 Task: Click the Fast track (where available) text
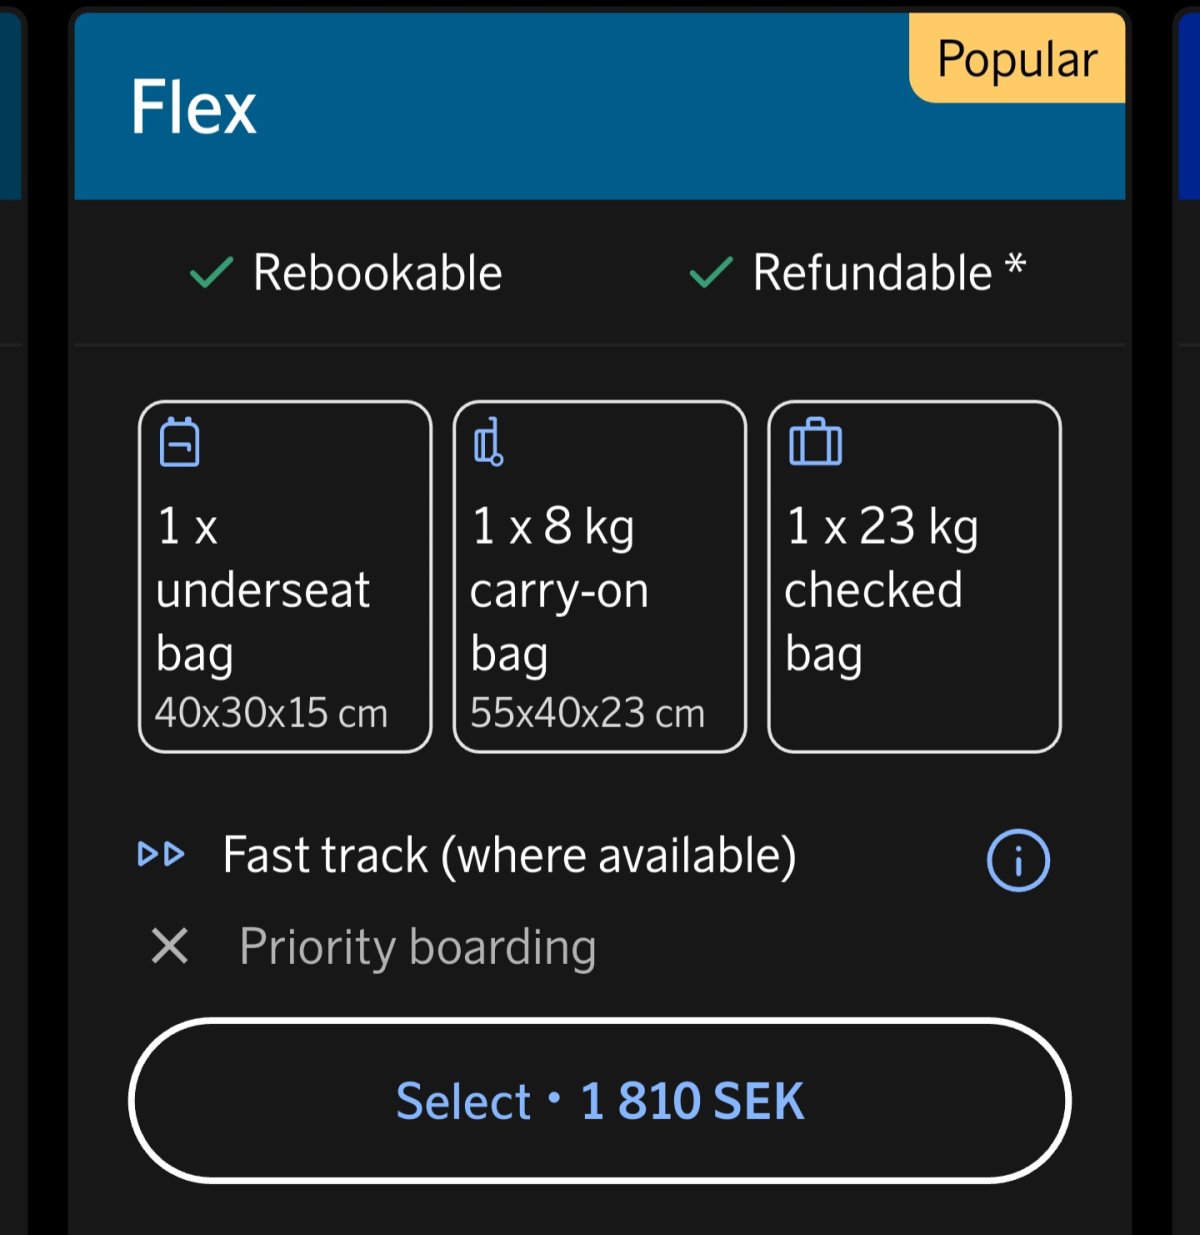(x=509, y=855)
